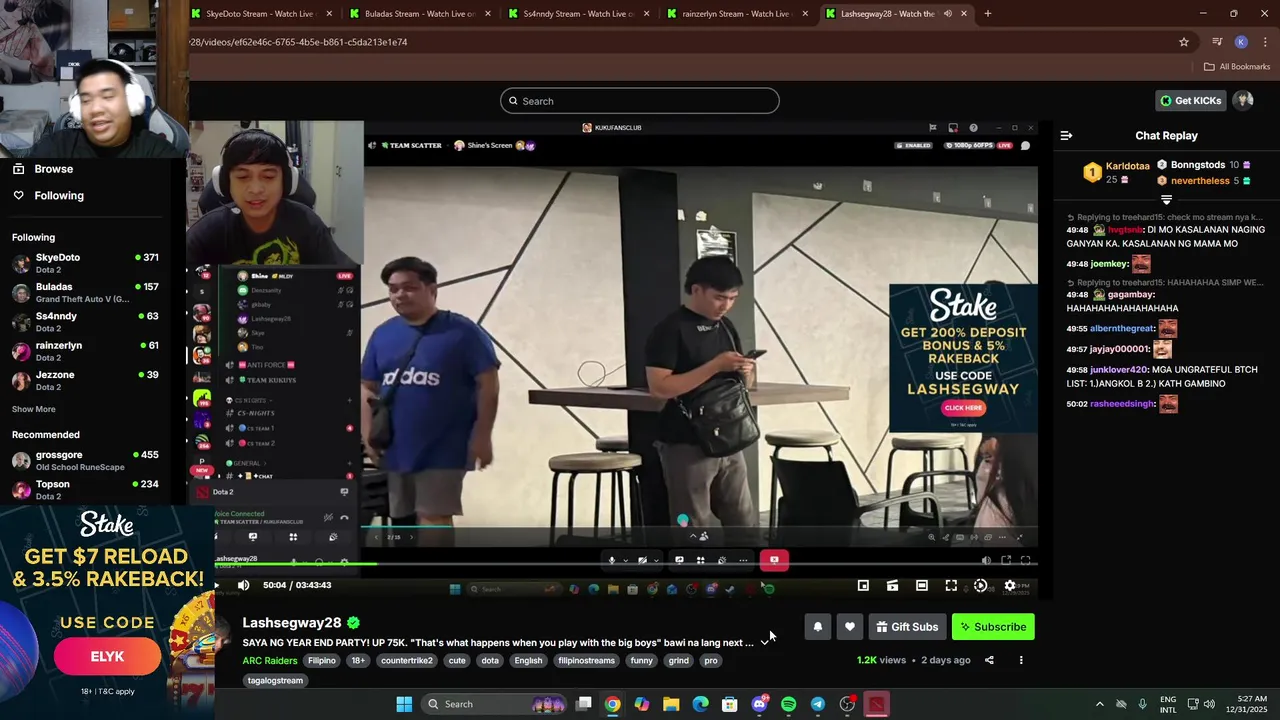Open the Chrome menu (three dots)
The image size is (1280, 720).
click(1265, 42)
